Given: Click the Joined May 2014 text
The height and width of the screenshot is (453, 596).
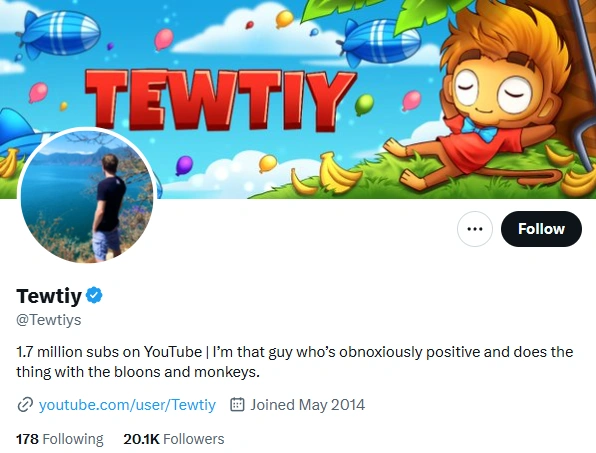Looking at the screenshot, I should [x=308, y=405].
